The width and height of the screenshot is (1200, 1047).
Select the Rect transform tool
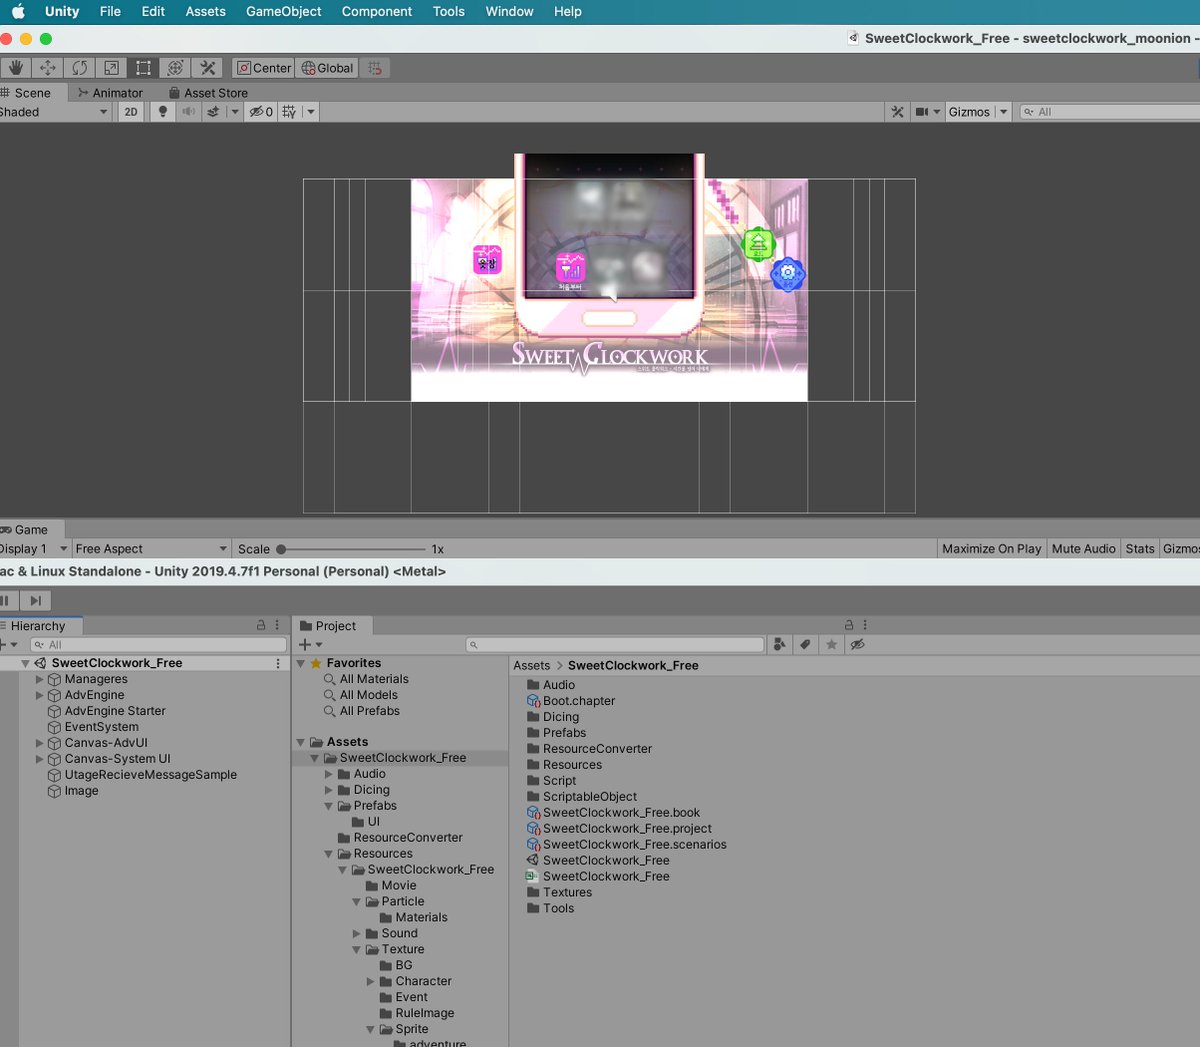[143, 68]
